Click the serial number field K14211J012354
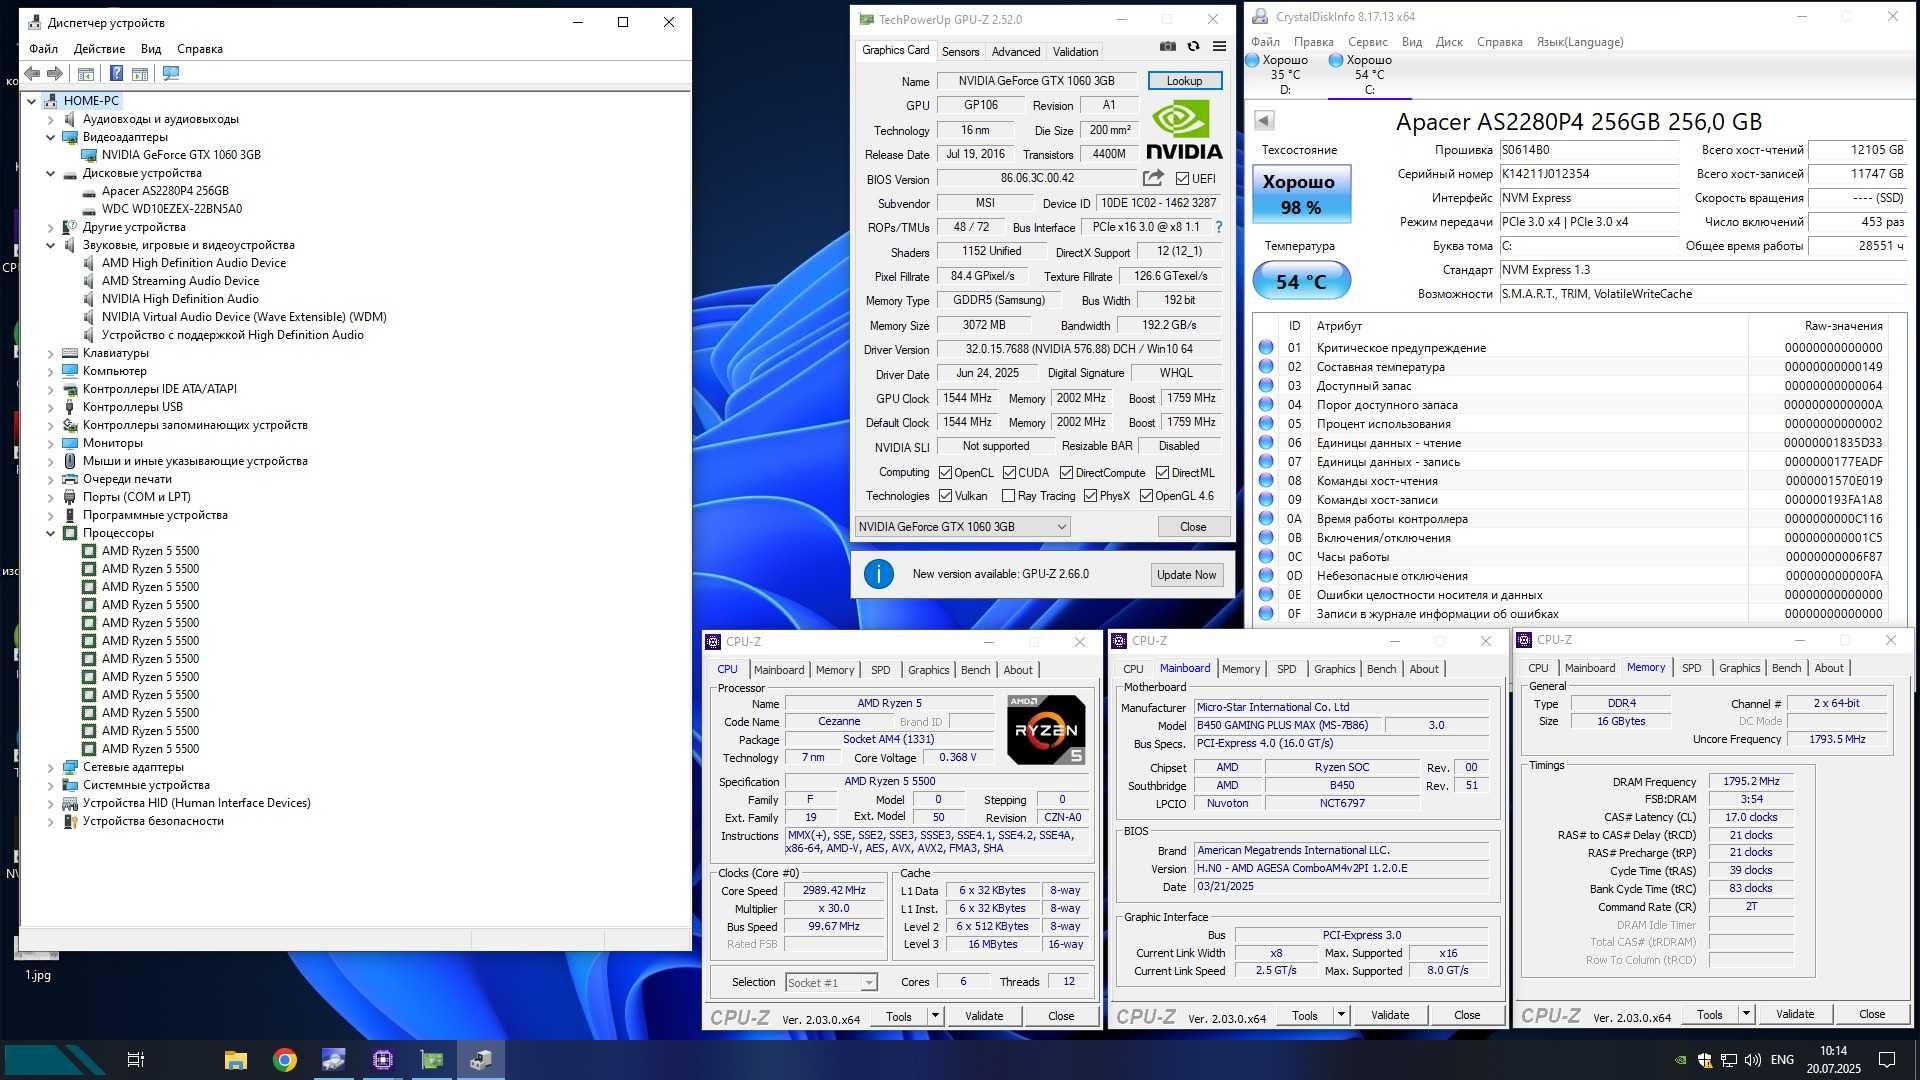Viewport: 1920px width, 1080px height. pyautogui.click(x=1589, y=174)
